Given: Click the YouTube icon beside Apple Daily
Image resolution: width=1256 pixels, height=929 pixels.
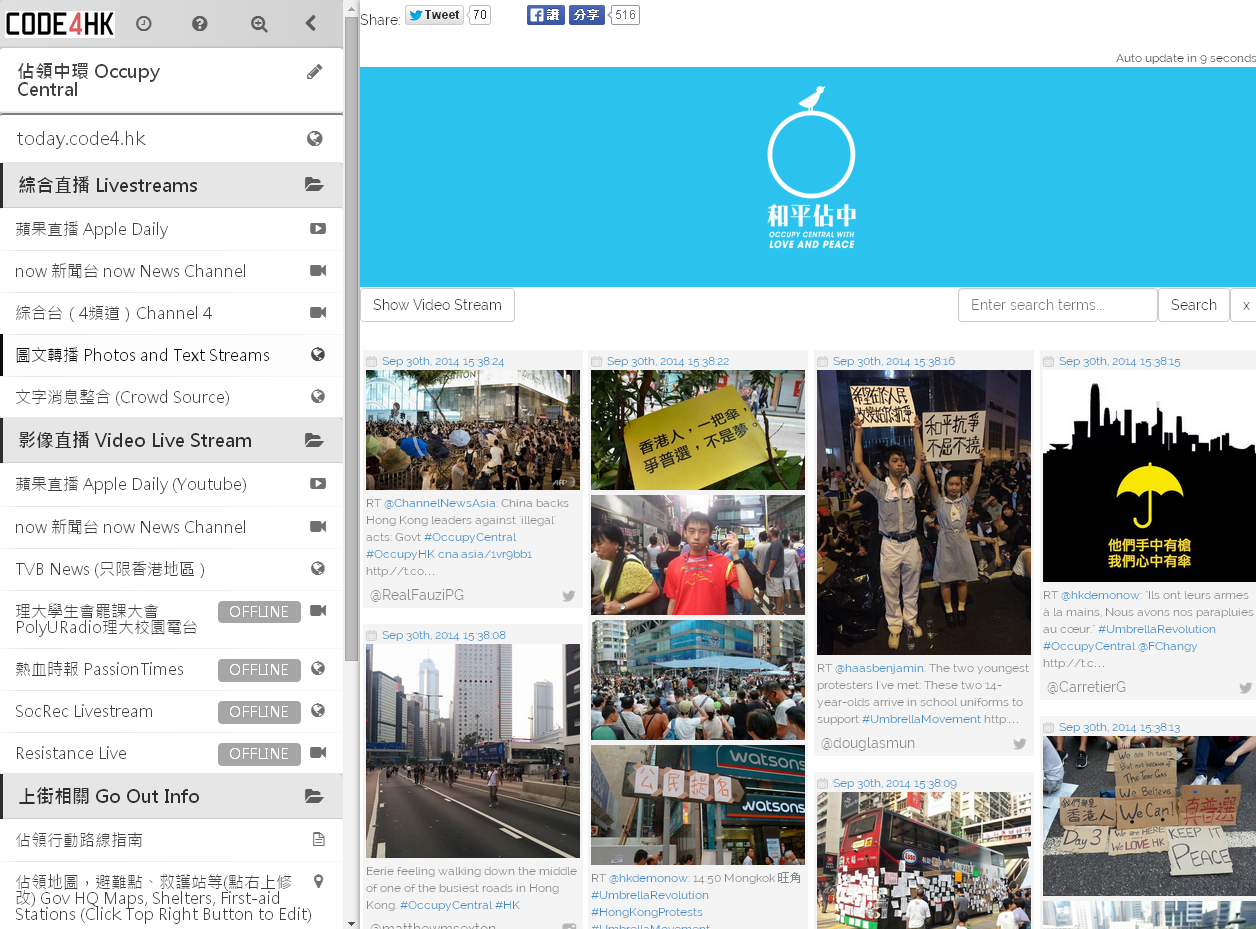Looking at the screenshot, I should click(x=317, y=228).
